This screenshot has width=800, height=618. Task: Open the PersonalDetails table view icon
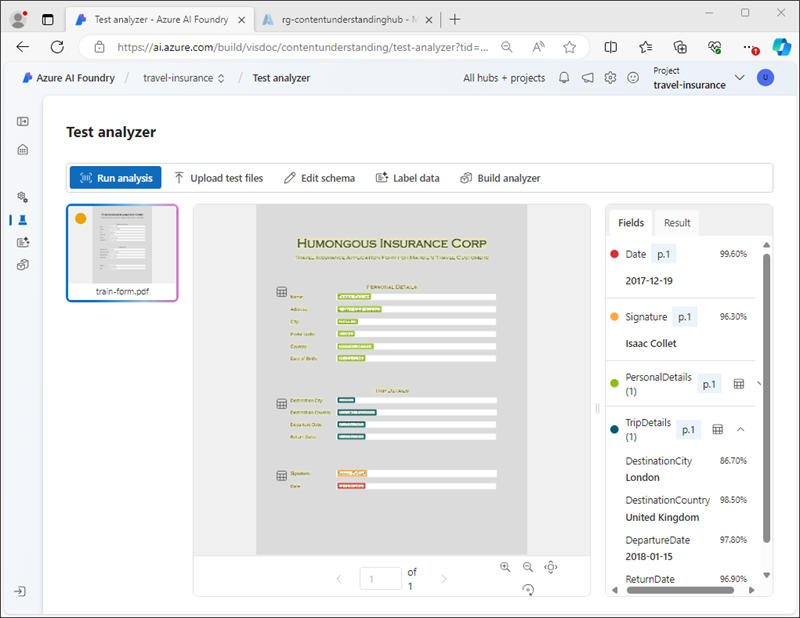point(738,384)
